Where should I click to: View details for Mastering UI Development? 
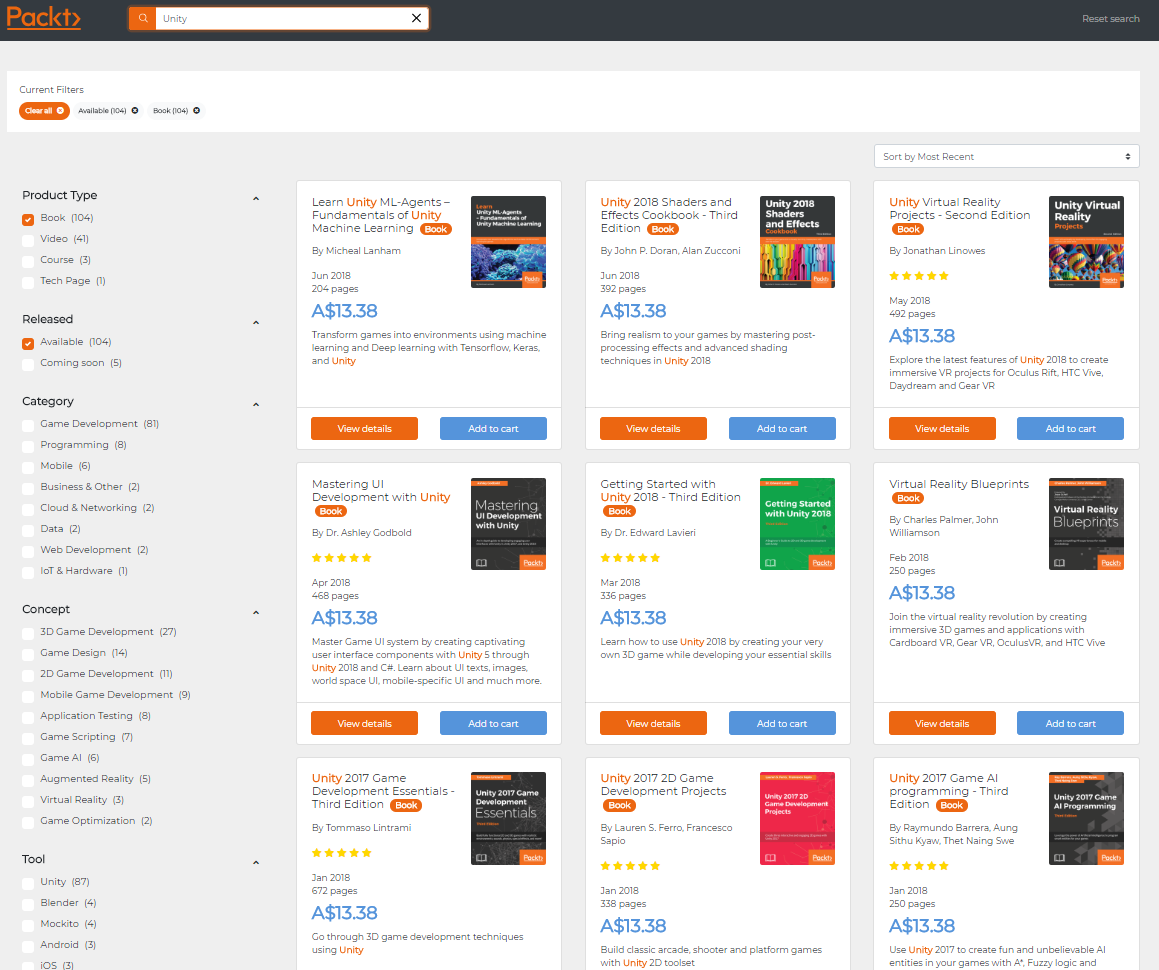[364, 723]
